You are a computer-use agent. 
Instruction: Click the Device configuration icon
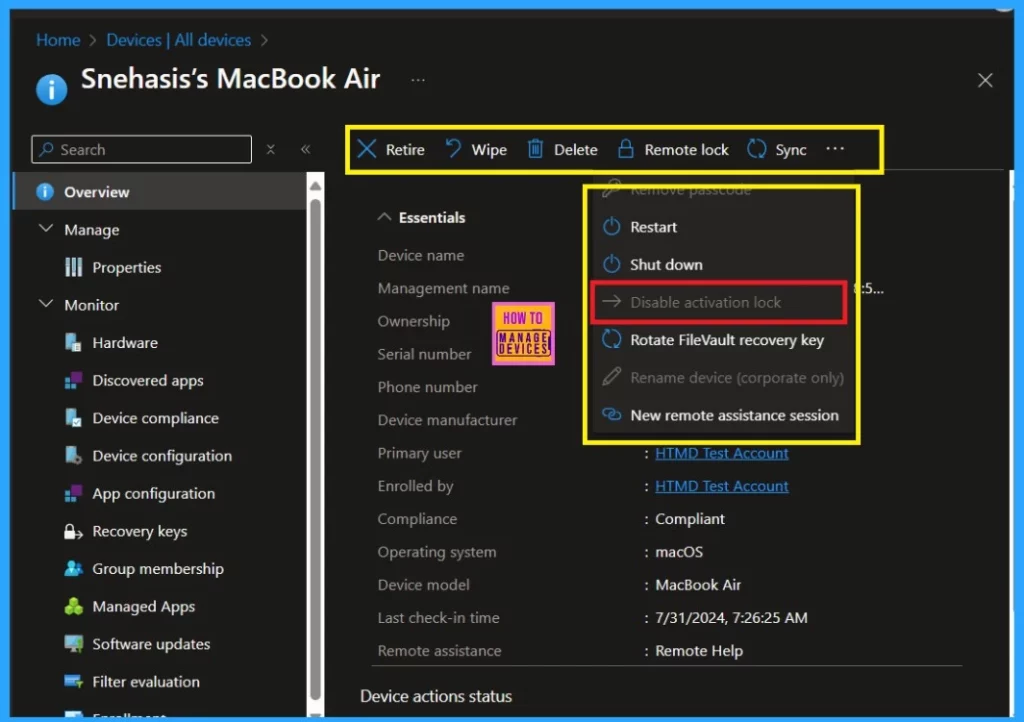pyautogui.click(x=73, y=455)
